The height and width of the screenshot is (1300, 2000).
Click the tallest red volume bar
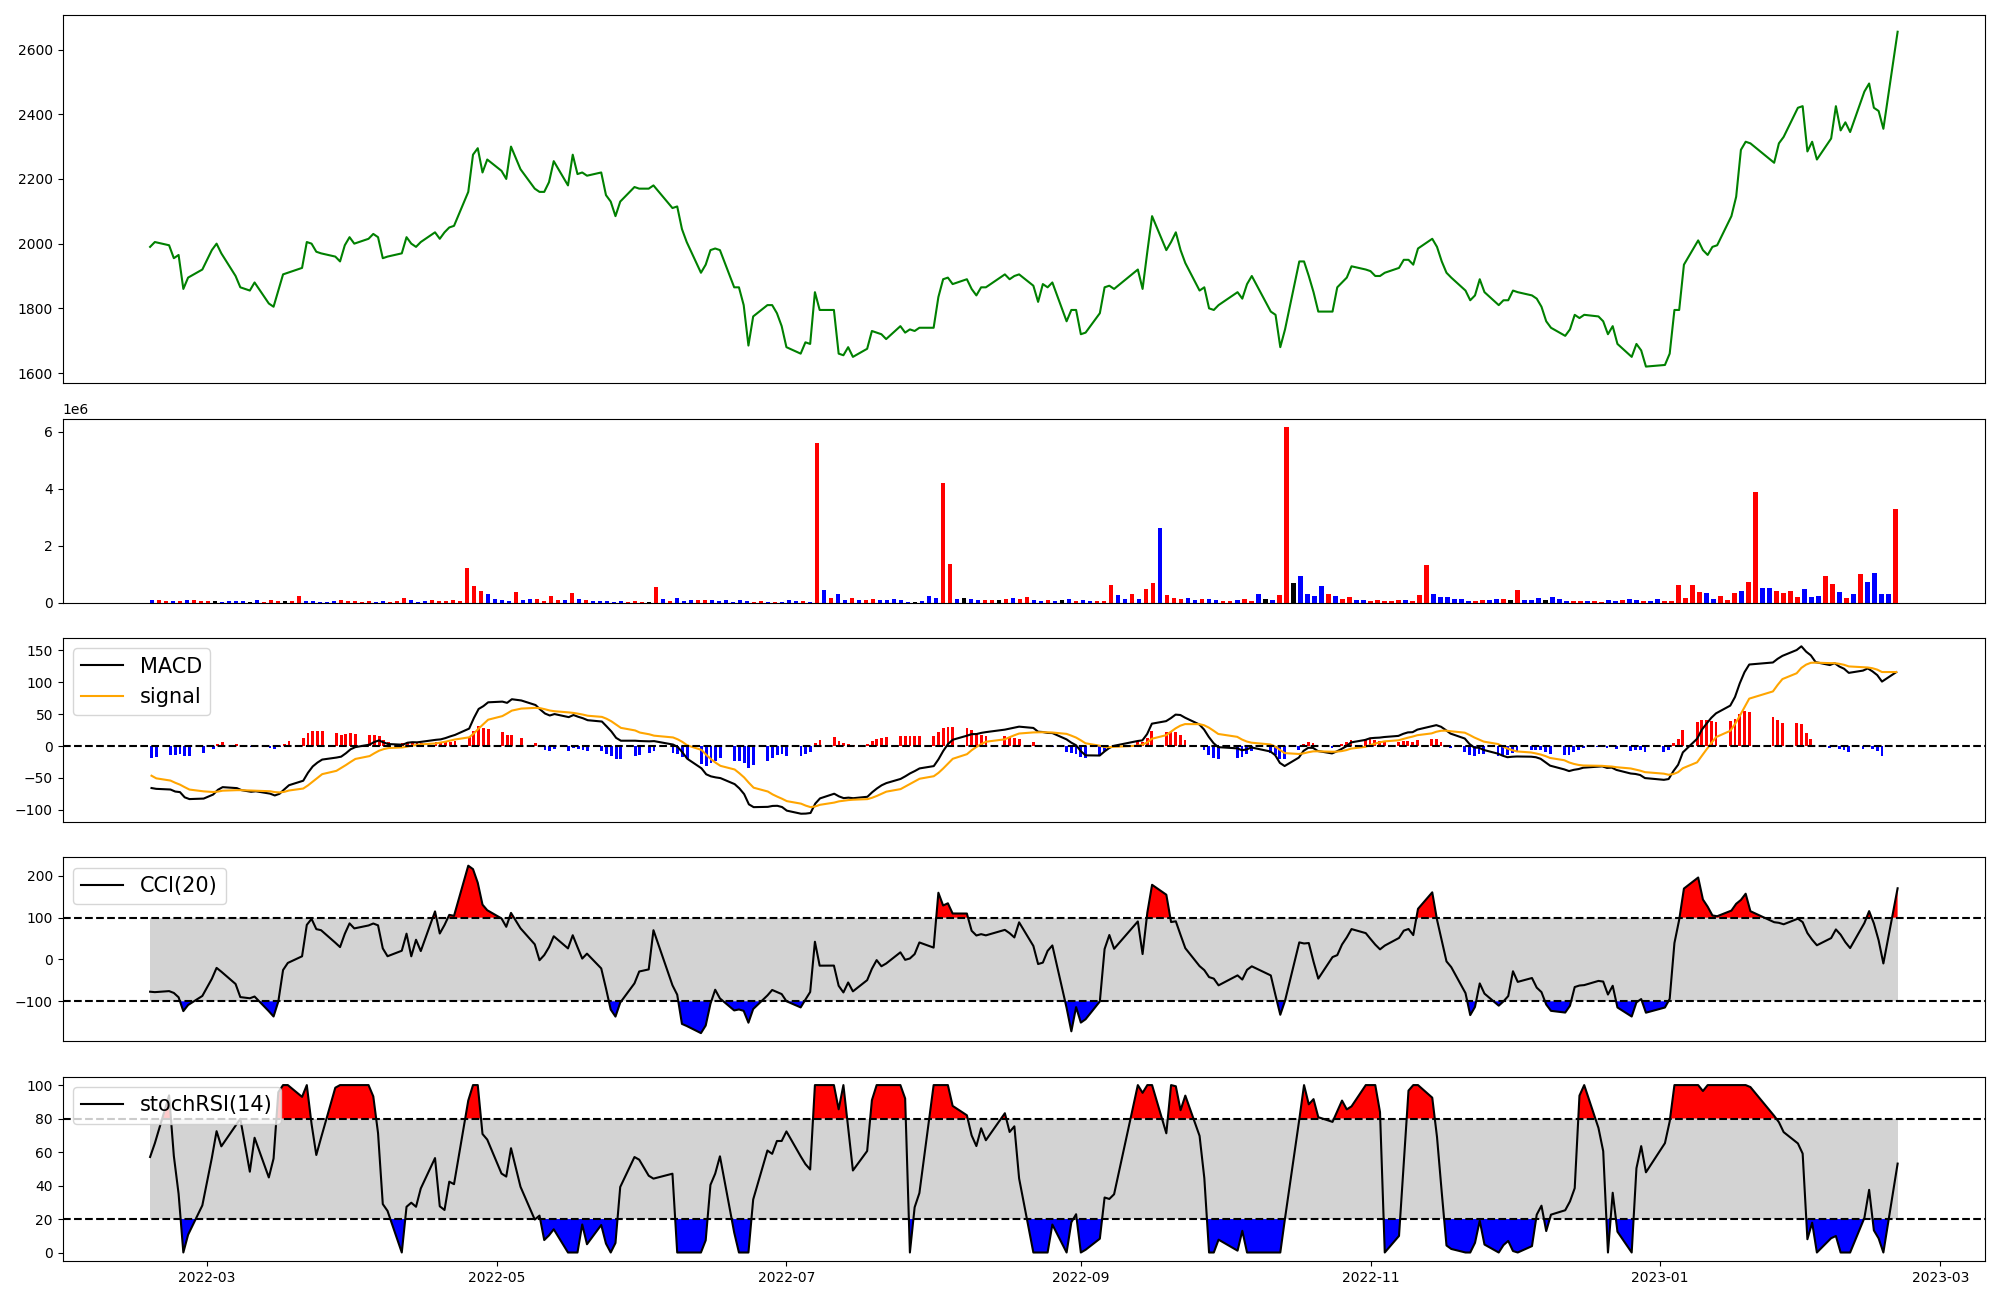coord(1286,515)
